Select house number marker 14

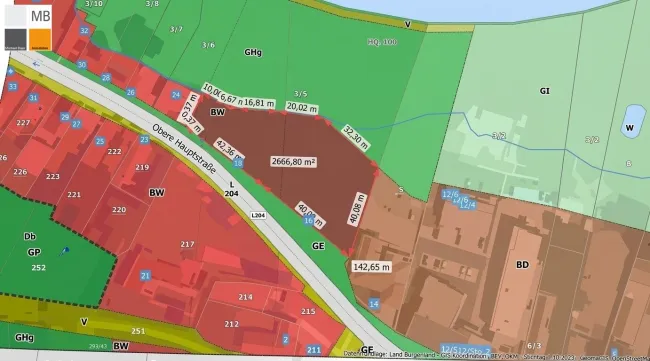374,304
